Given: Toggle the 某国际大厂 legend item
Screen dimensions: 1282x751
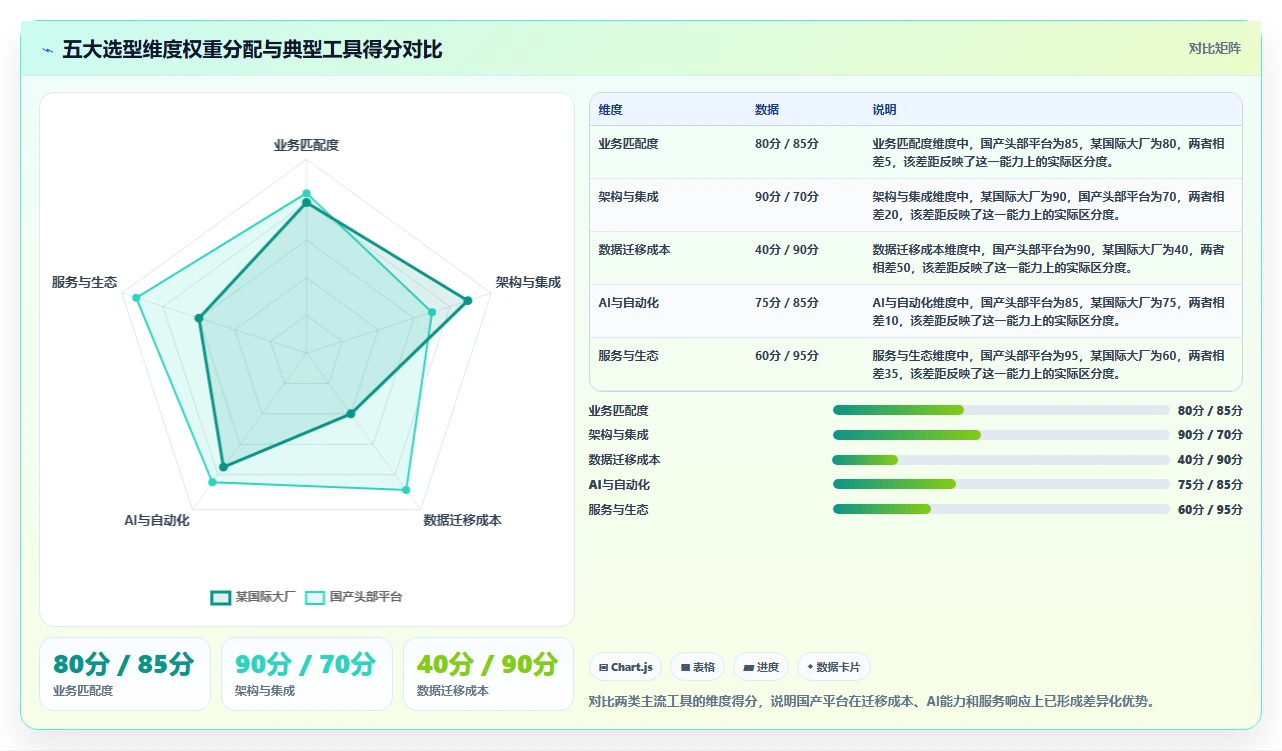Looking at the screenshot, I should 254,597.
